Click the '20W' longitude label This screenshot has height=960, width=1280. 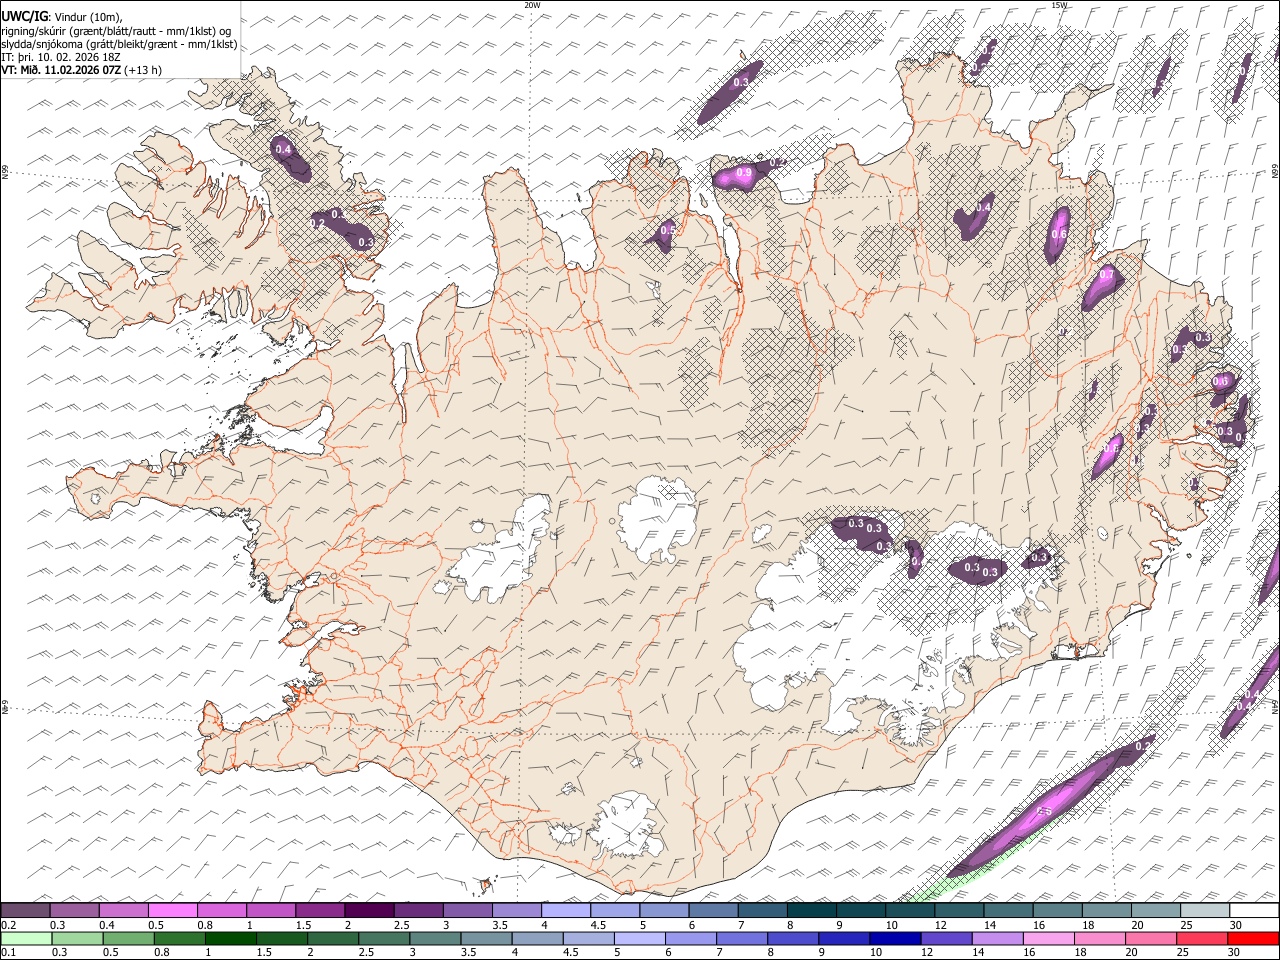click(x=532, y=5)
